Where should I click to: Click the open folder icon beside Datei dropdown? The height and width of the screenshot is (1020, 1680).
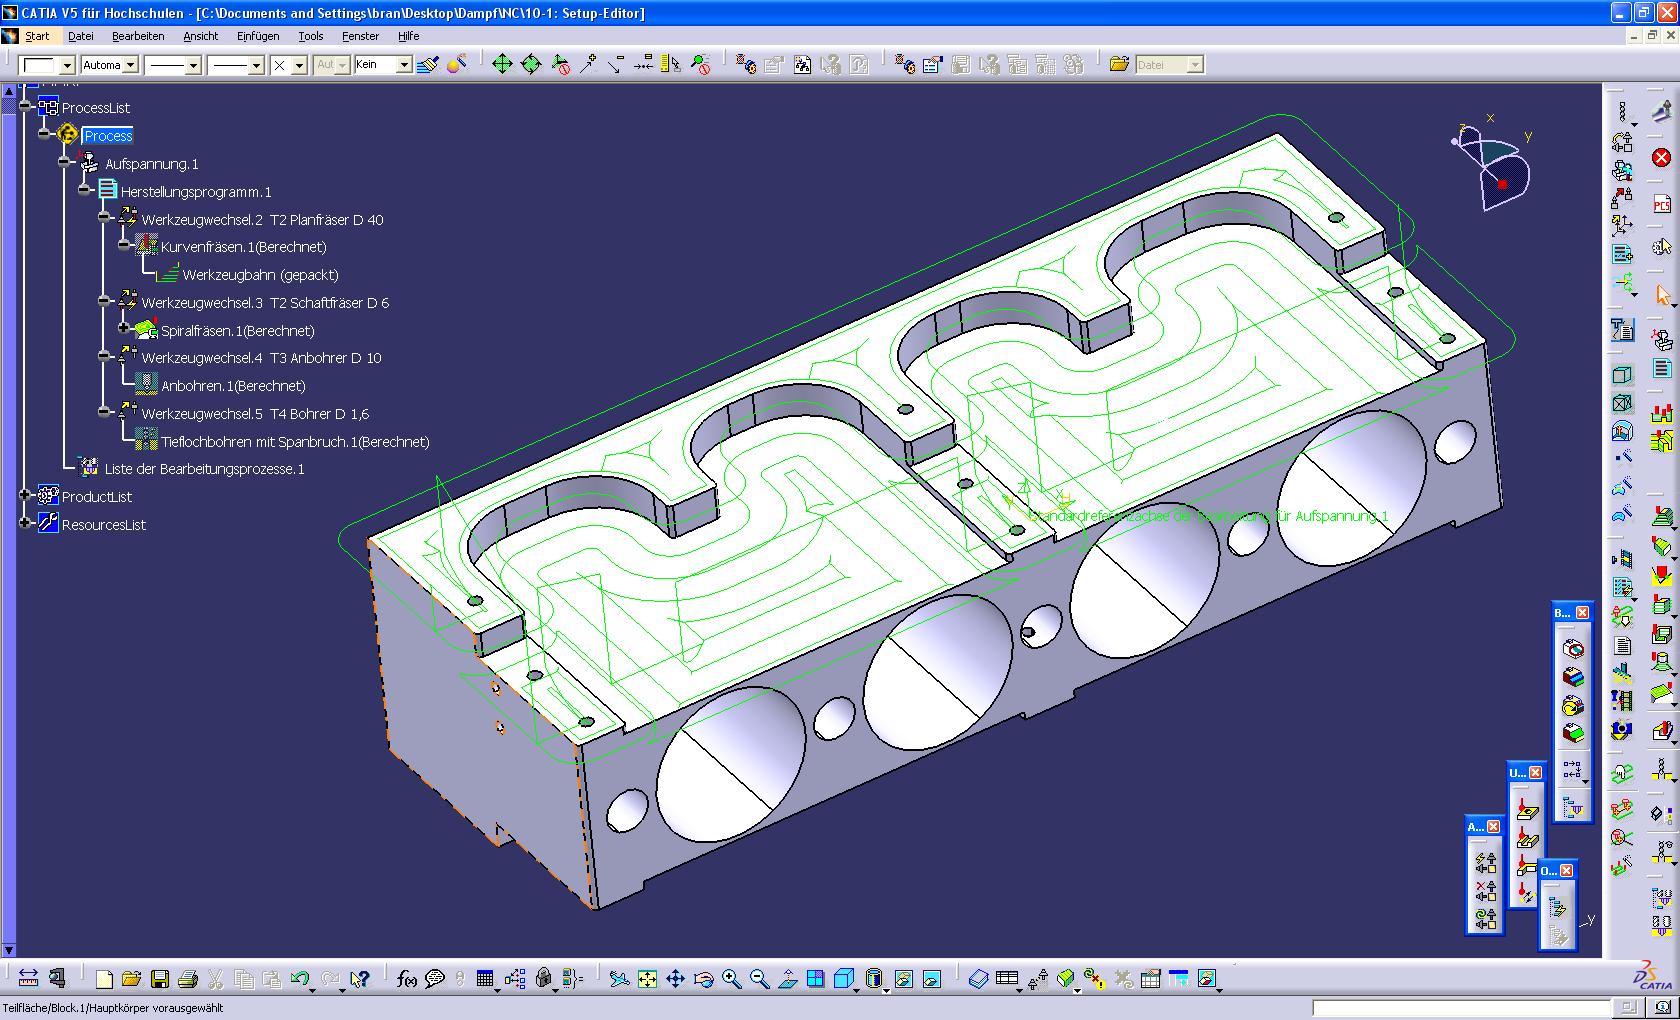(1119, 64)
